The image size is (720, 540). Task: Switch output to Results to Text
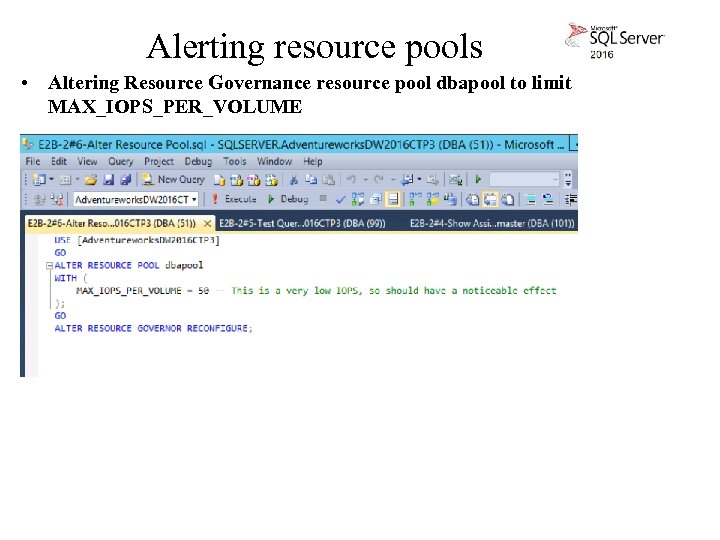472,199
